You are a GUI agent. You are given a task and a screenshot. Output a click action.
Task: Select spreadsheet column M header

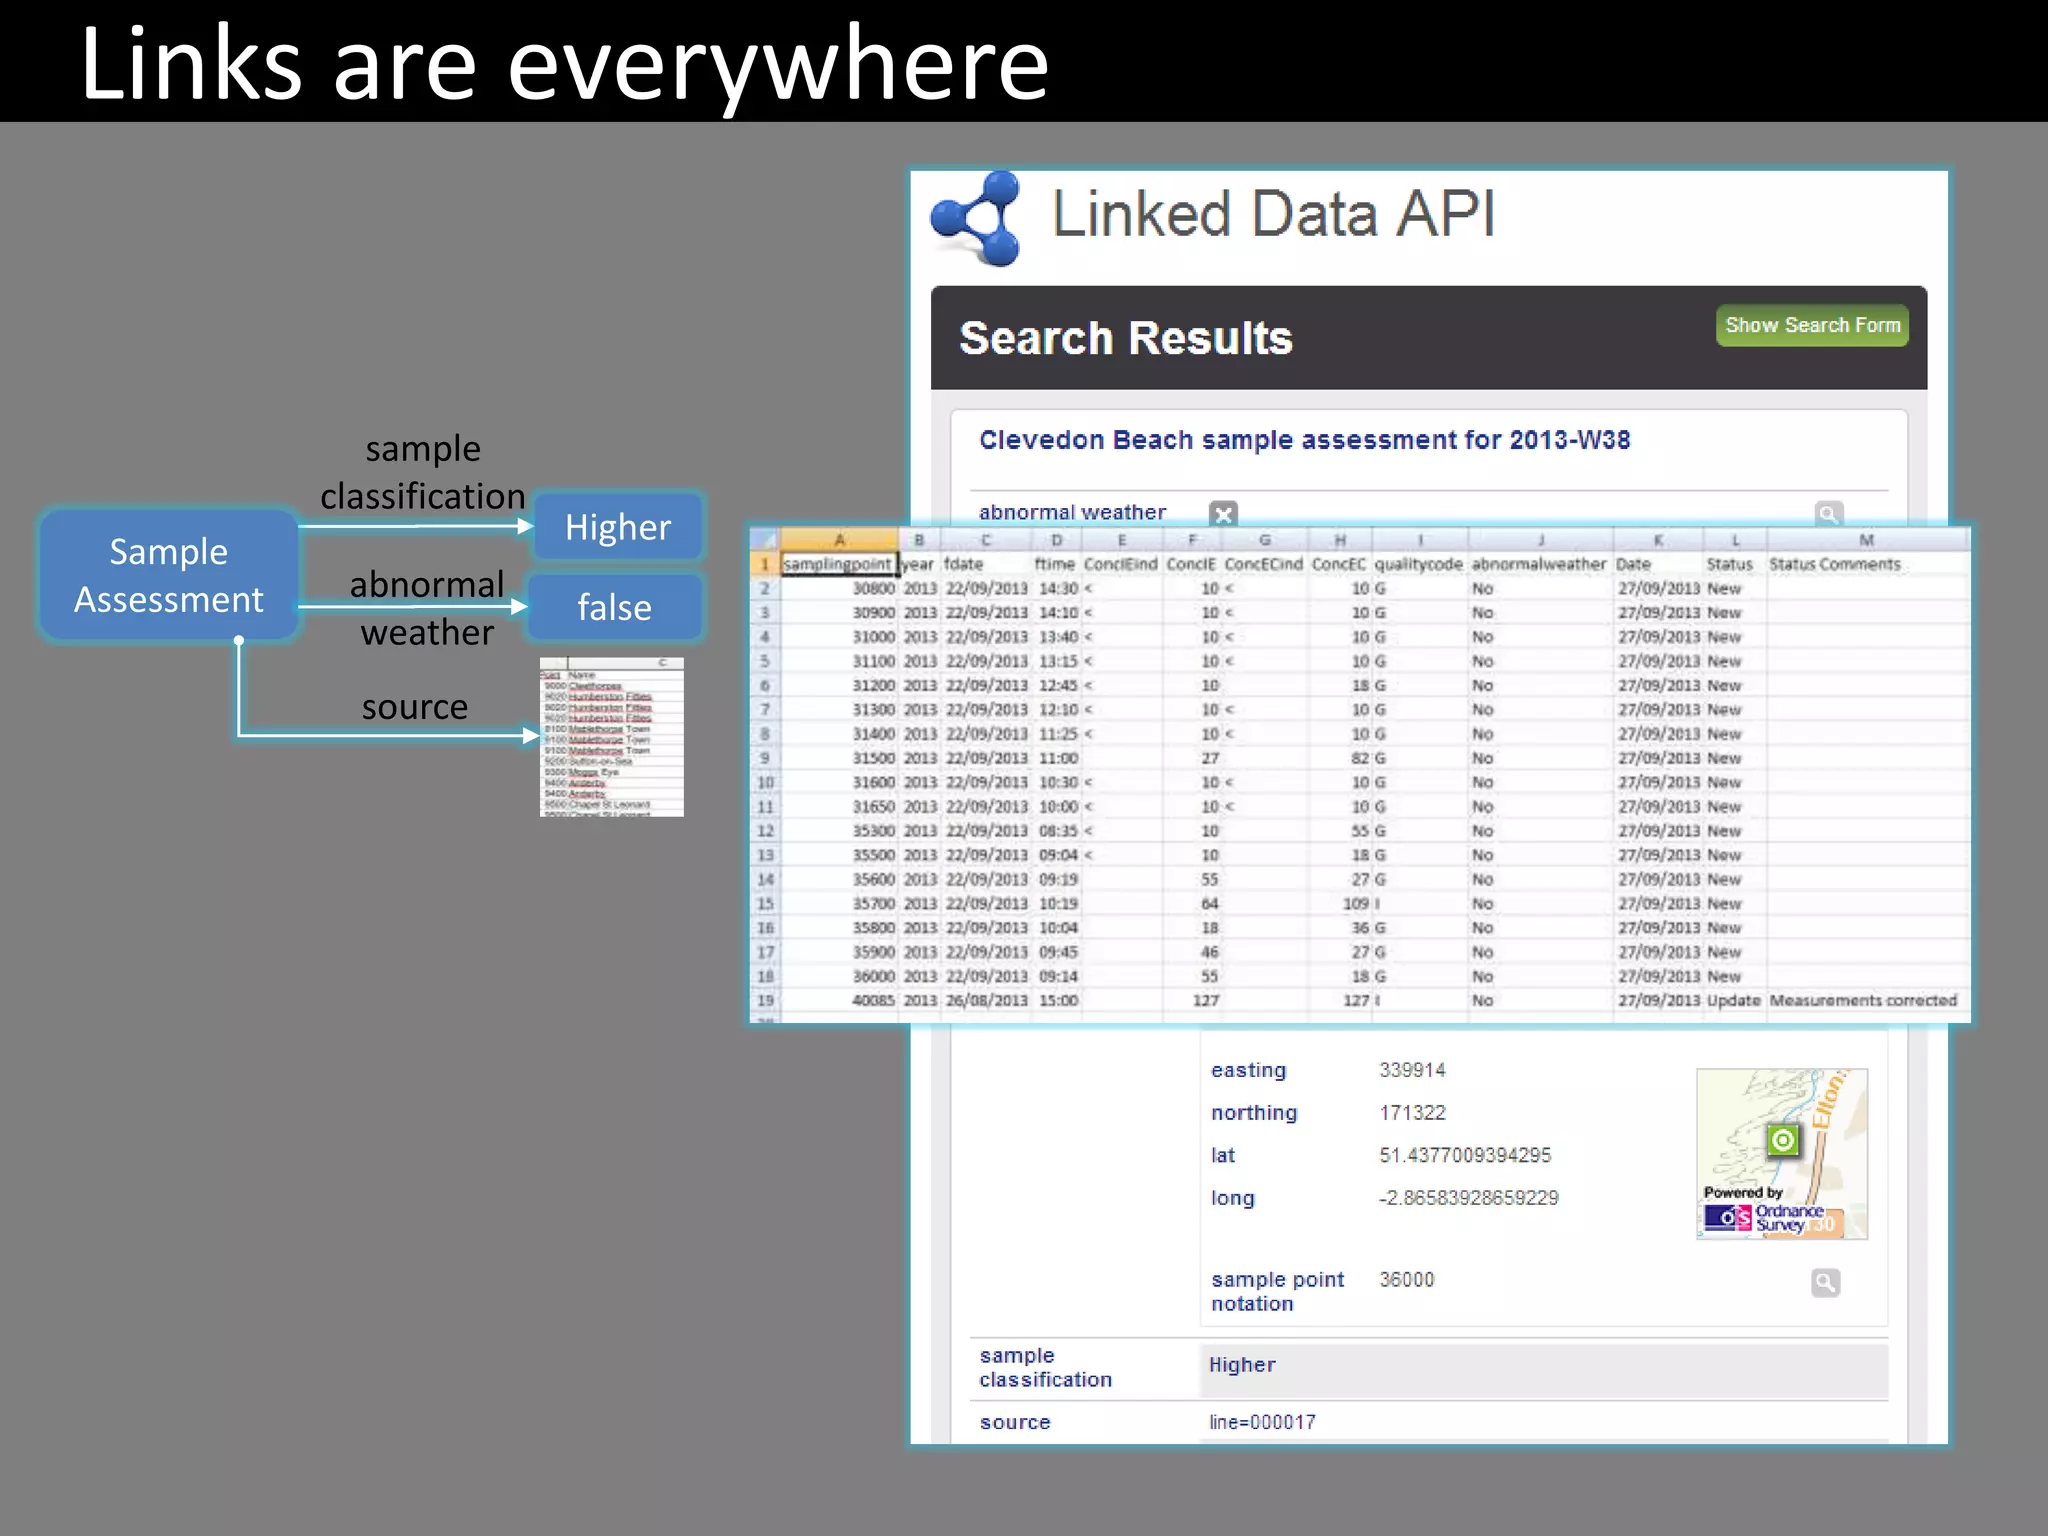[1866, 540]
